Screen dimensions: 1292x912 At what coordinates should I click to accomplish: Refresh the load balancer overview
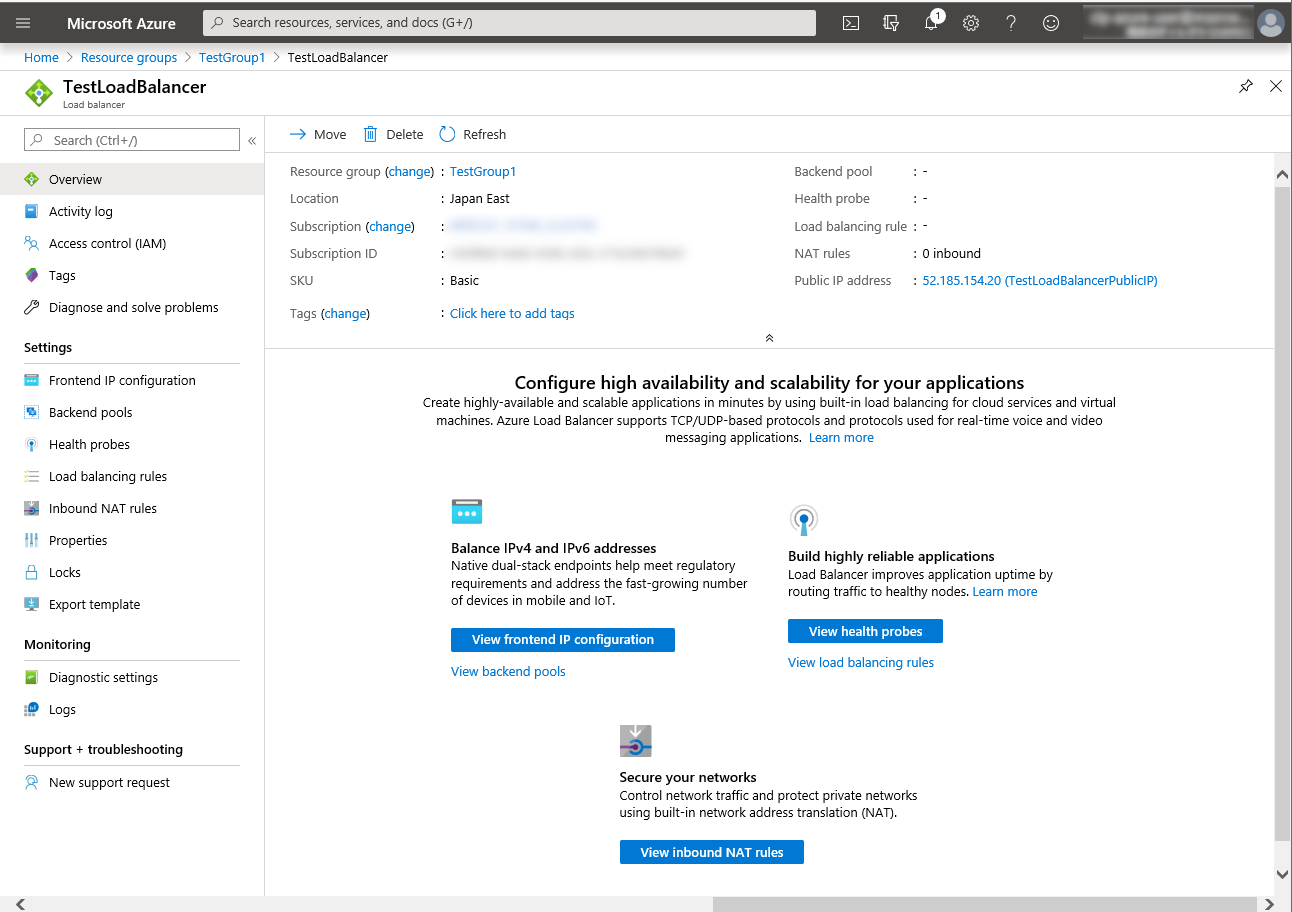click(473, 135)
